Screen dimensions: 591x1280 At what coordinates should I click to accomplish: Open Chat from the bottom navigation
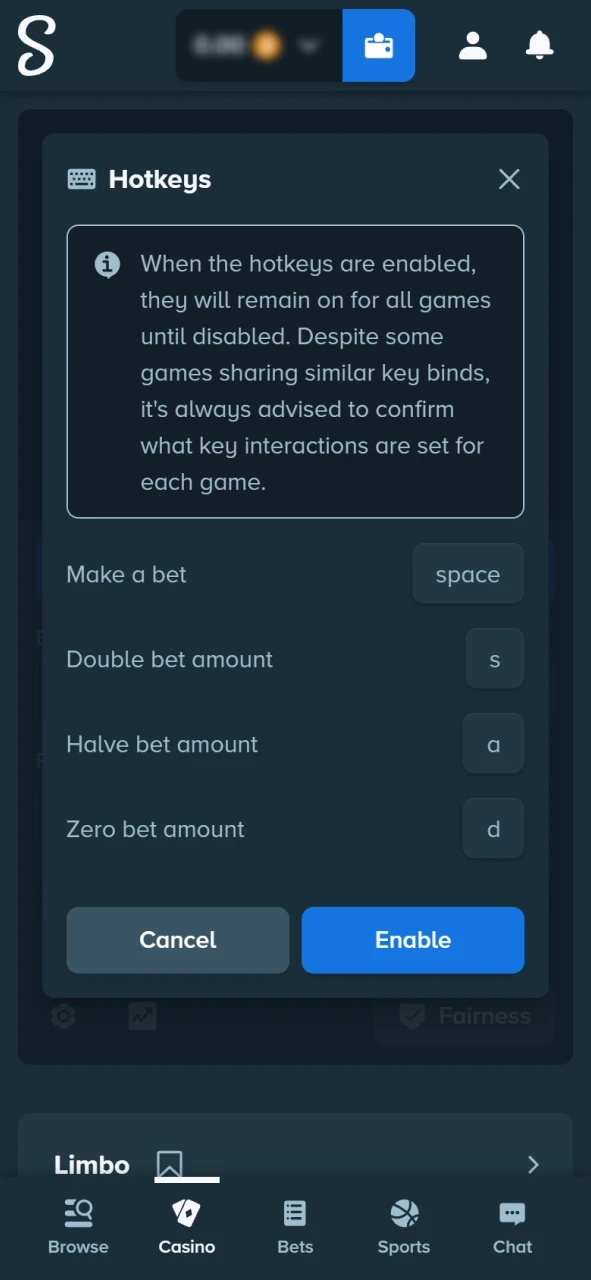point(512,1224)
